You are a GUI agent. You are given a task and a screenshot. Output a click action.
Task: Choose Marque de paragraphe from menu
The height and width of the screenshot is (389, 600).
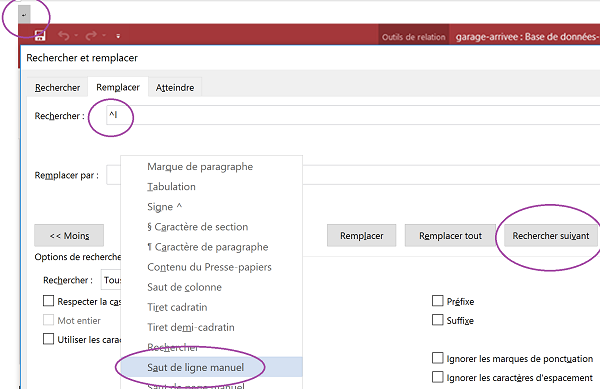[x=212, y=167]
